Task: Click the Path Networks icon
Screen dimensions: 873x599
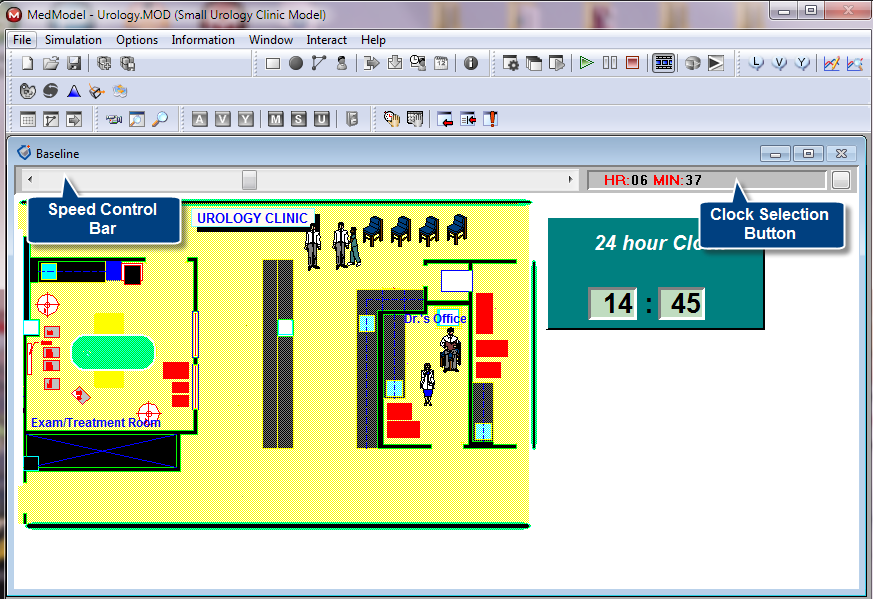Action: [x=319, y=63]
